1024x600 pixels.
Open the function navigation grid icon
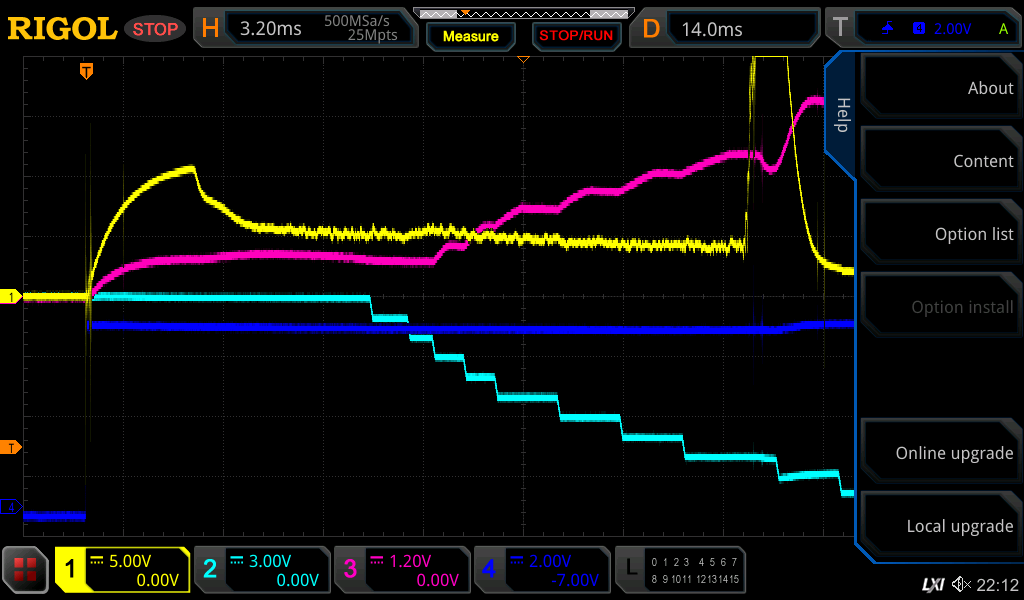point(26,570)
